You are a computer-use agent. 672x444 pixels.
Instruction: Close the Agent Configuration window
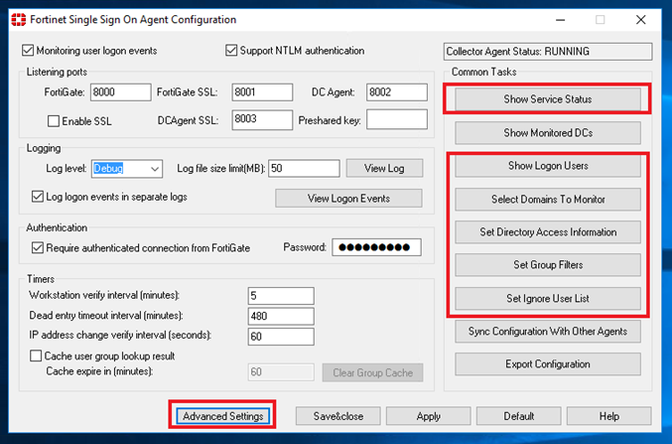pyautogui.click(x=641, y=20)
